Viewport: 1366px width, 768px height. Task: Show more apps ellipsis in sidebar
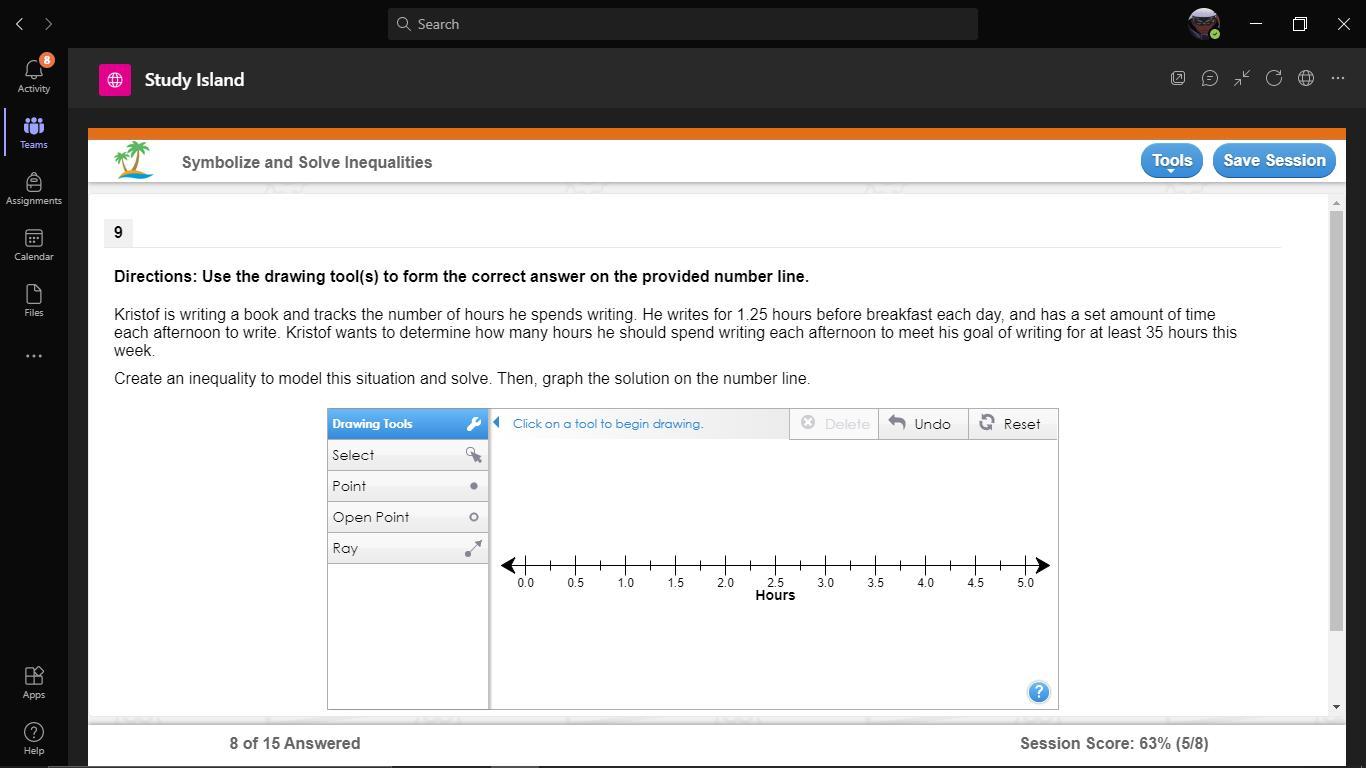tap(34, 356)
